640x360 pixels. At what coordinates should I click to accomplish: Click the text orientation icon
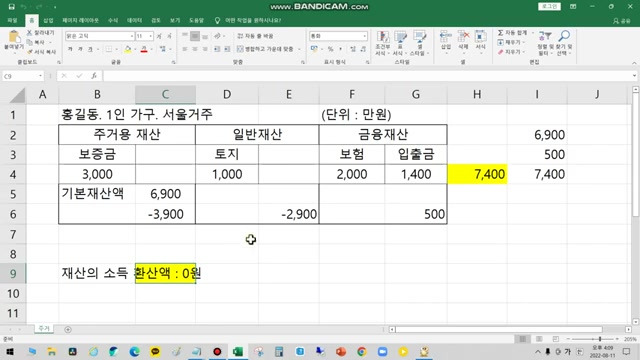pos(218,36)
